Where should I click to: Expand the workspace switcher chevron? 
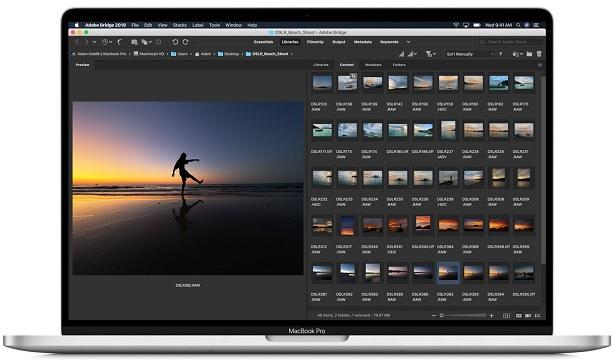(408, 42)
